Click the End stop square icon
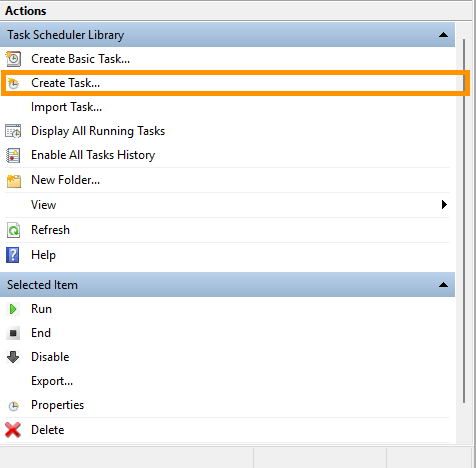Screen dimensions: 476x468 [x=13, y=333]
